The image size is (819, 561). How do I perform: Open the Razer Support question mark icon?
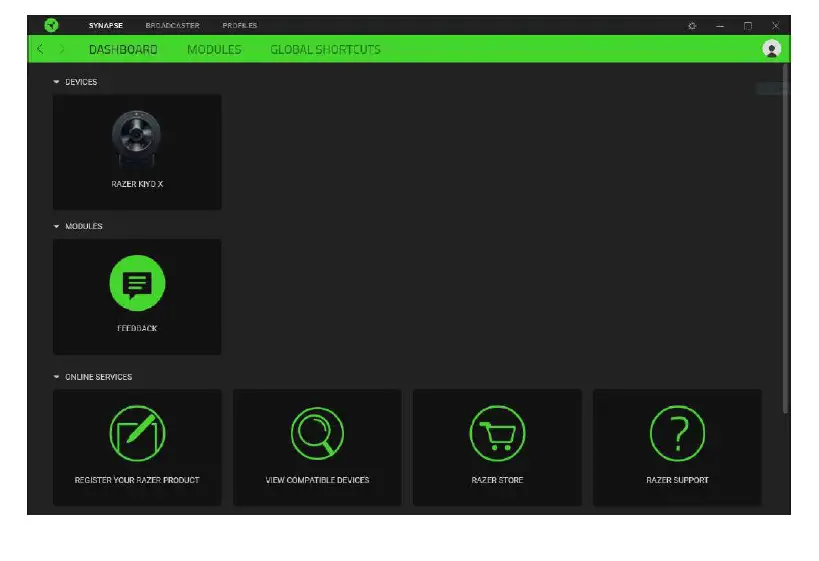coord(677,434)
